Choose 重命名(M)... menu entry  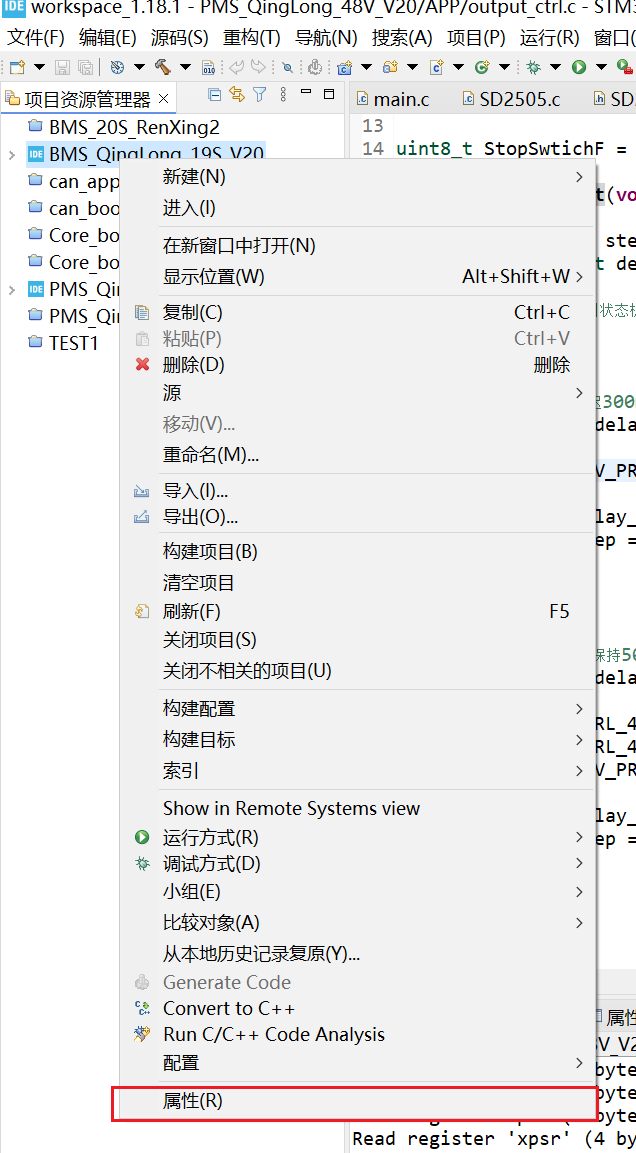pos(357,454)
